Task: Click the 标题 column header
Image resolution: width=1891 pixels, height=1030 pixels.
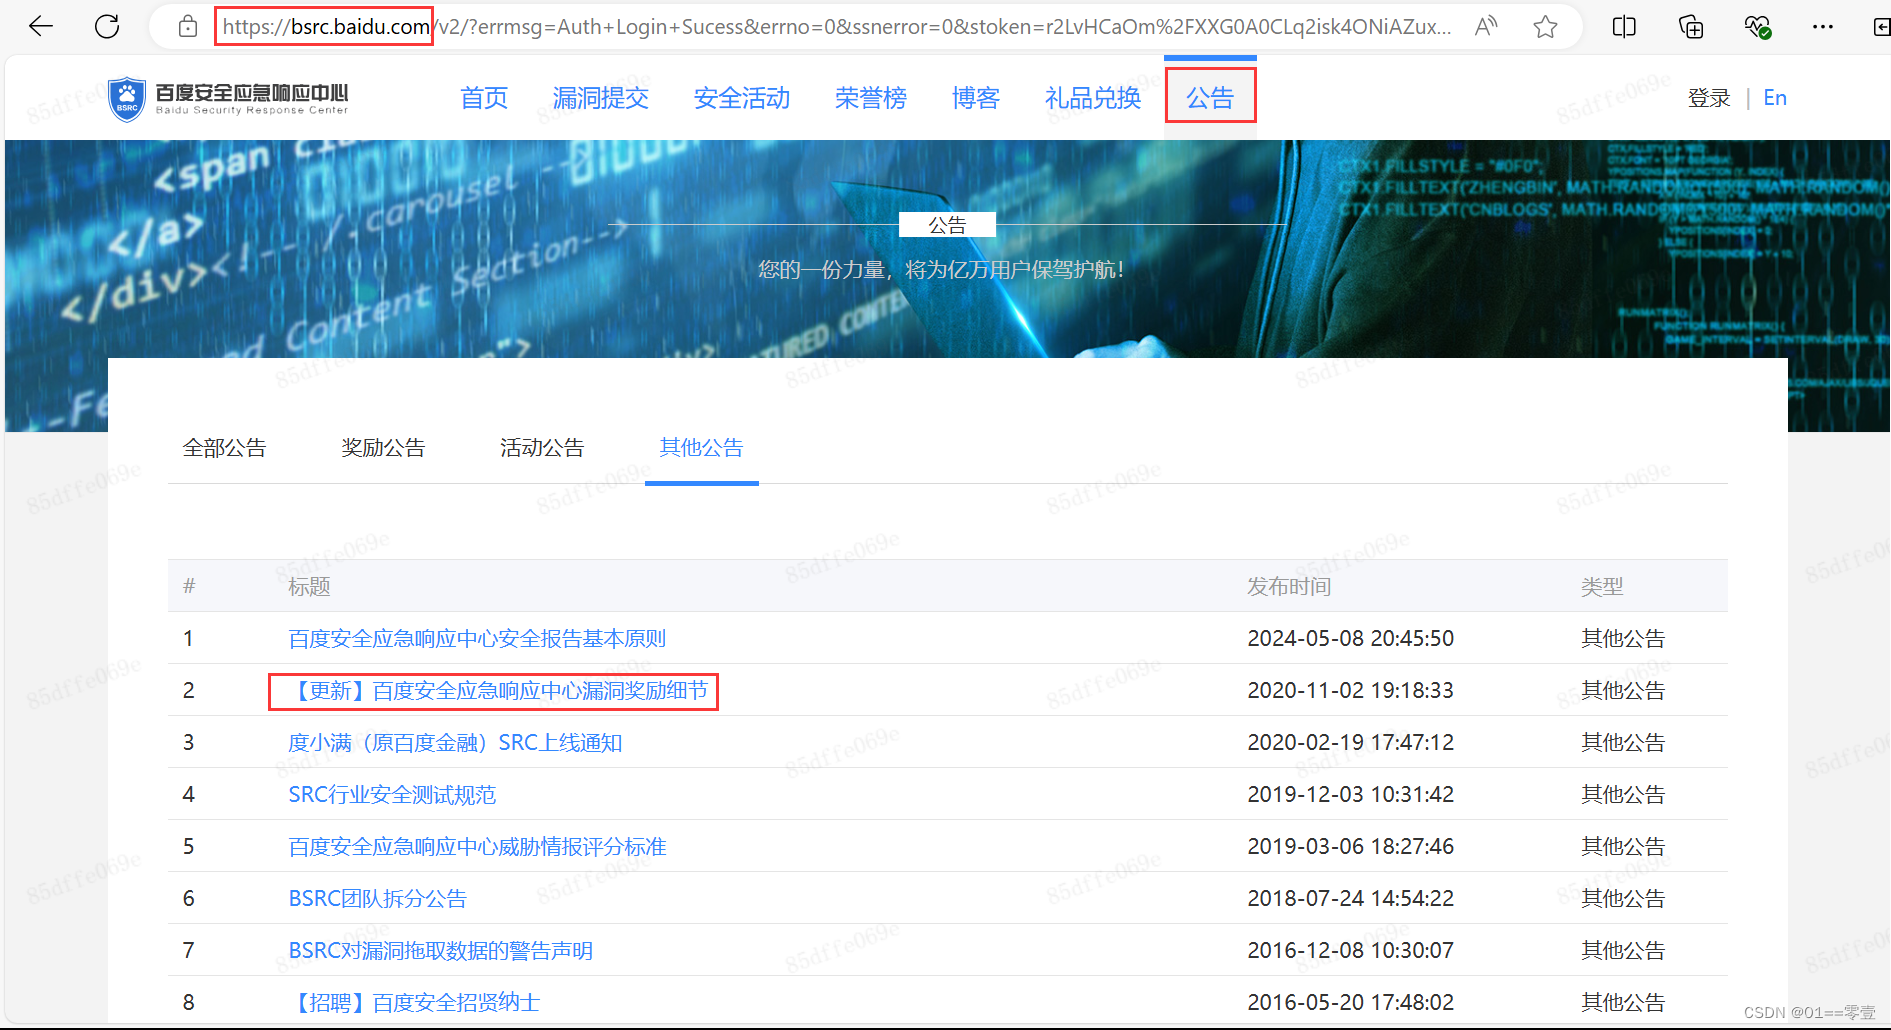Action: [x=309, y=587]
